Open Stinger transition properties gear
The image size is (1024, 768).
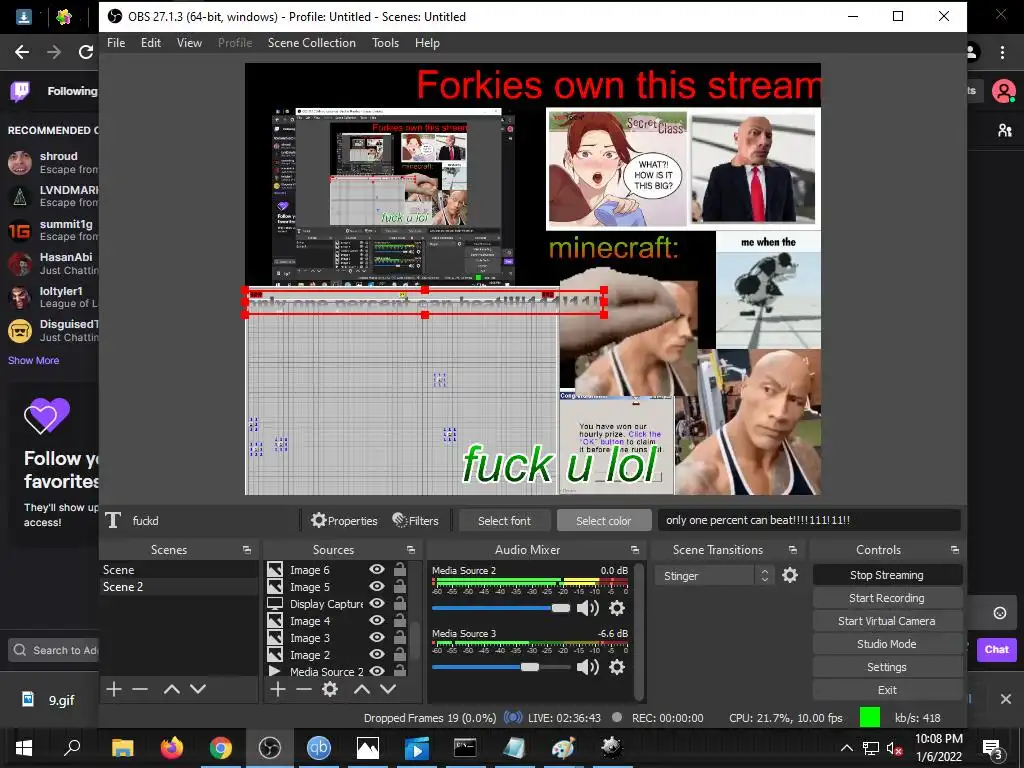[790, 575]
